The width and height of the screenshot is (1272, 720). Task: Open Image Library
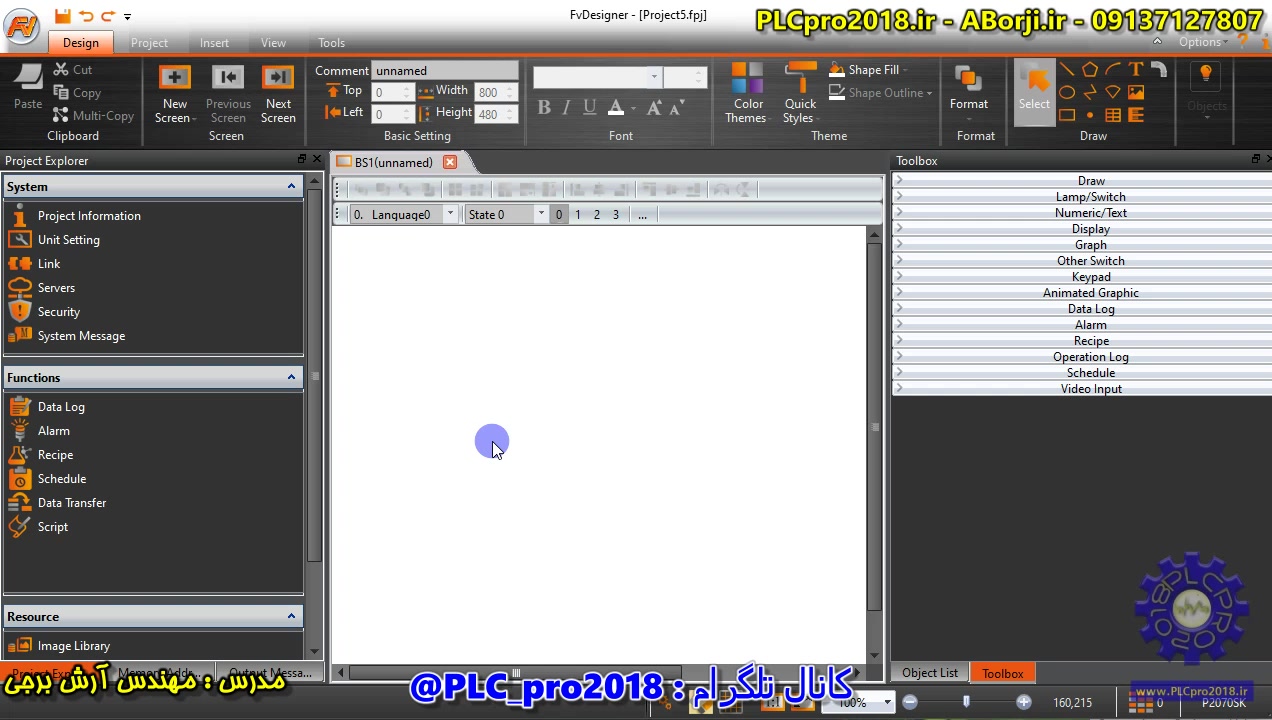pos(73,646)
